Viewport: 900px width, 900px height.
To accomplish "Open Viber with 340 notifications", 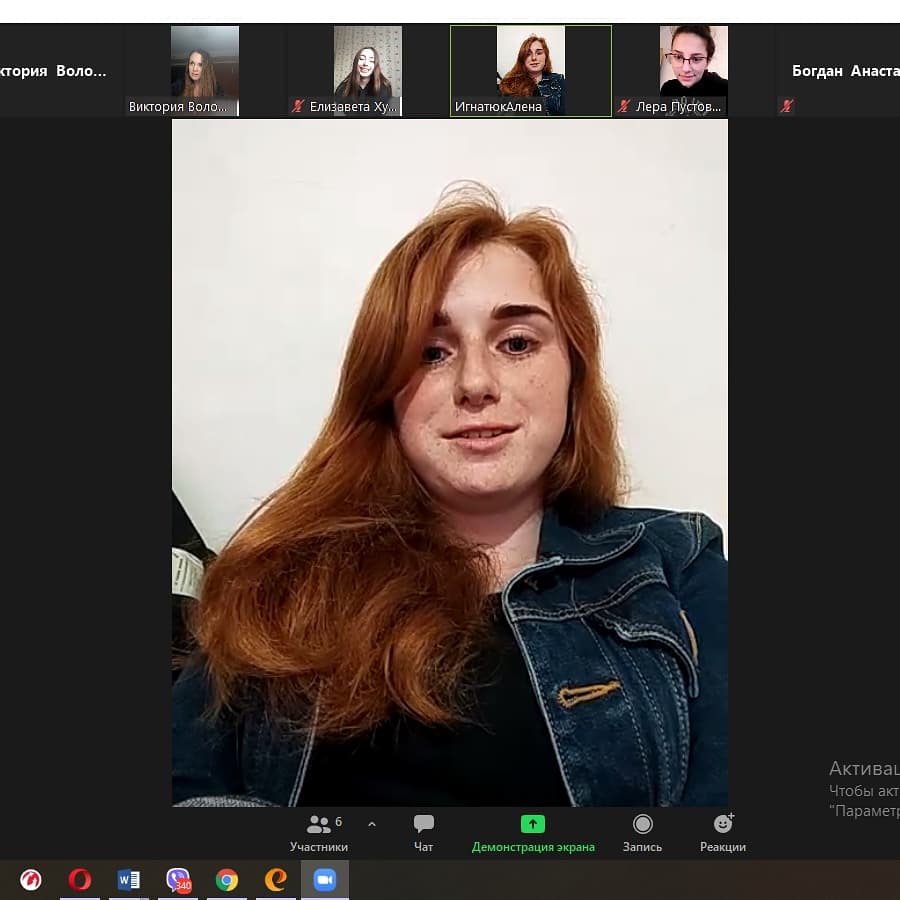I will (178, 880).
